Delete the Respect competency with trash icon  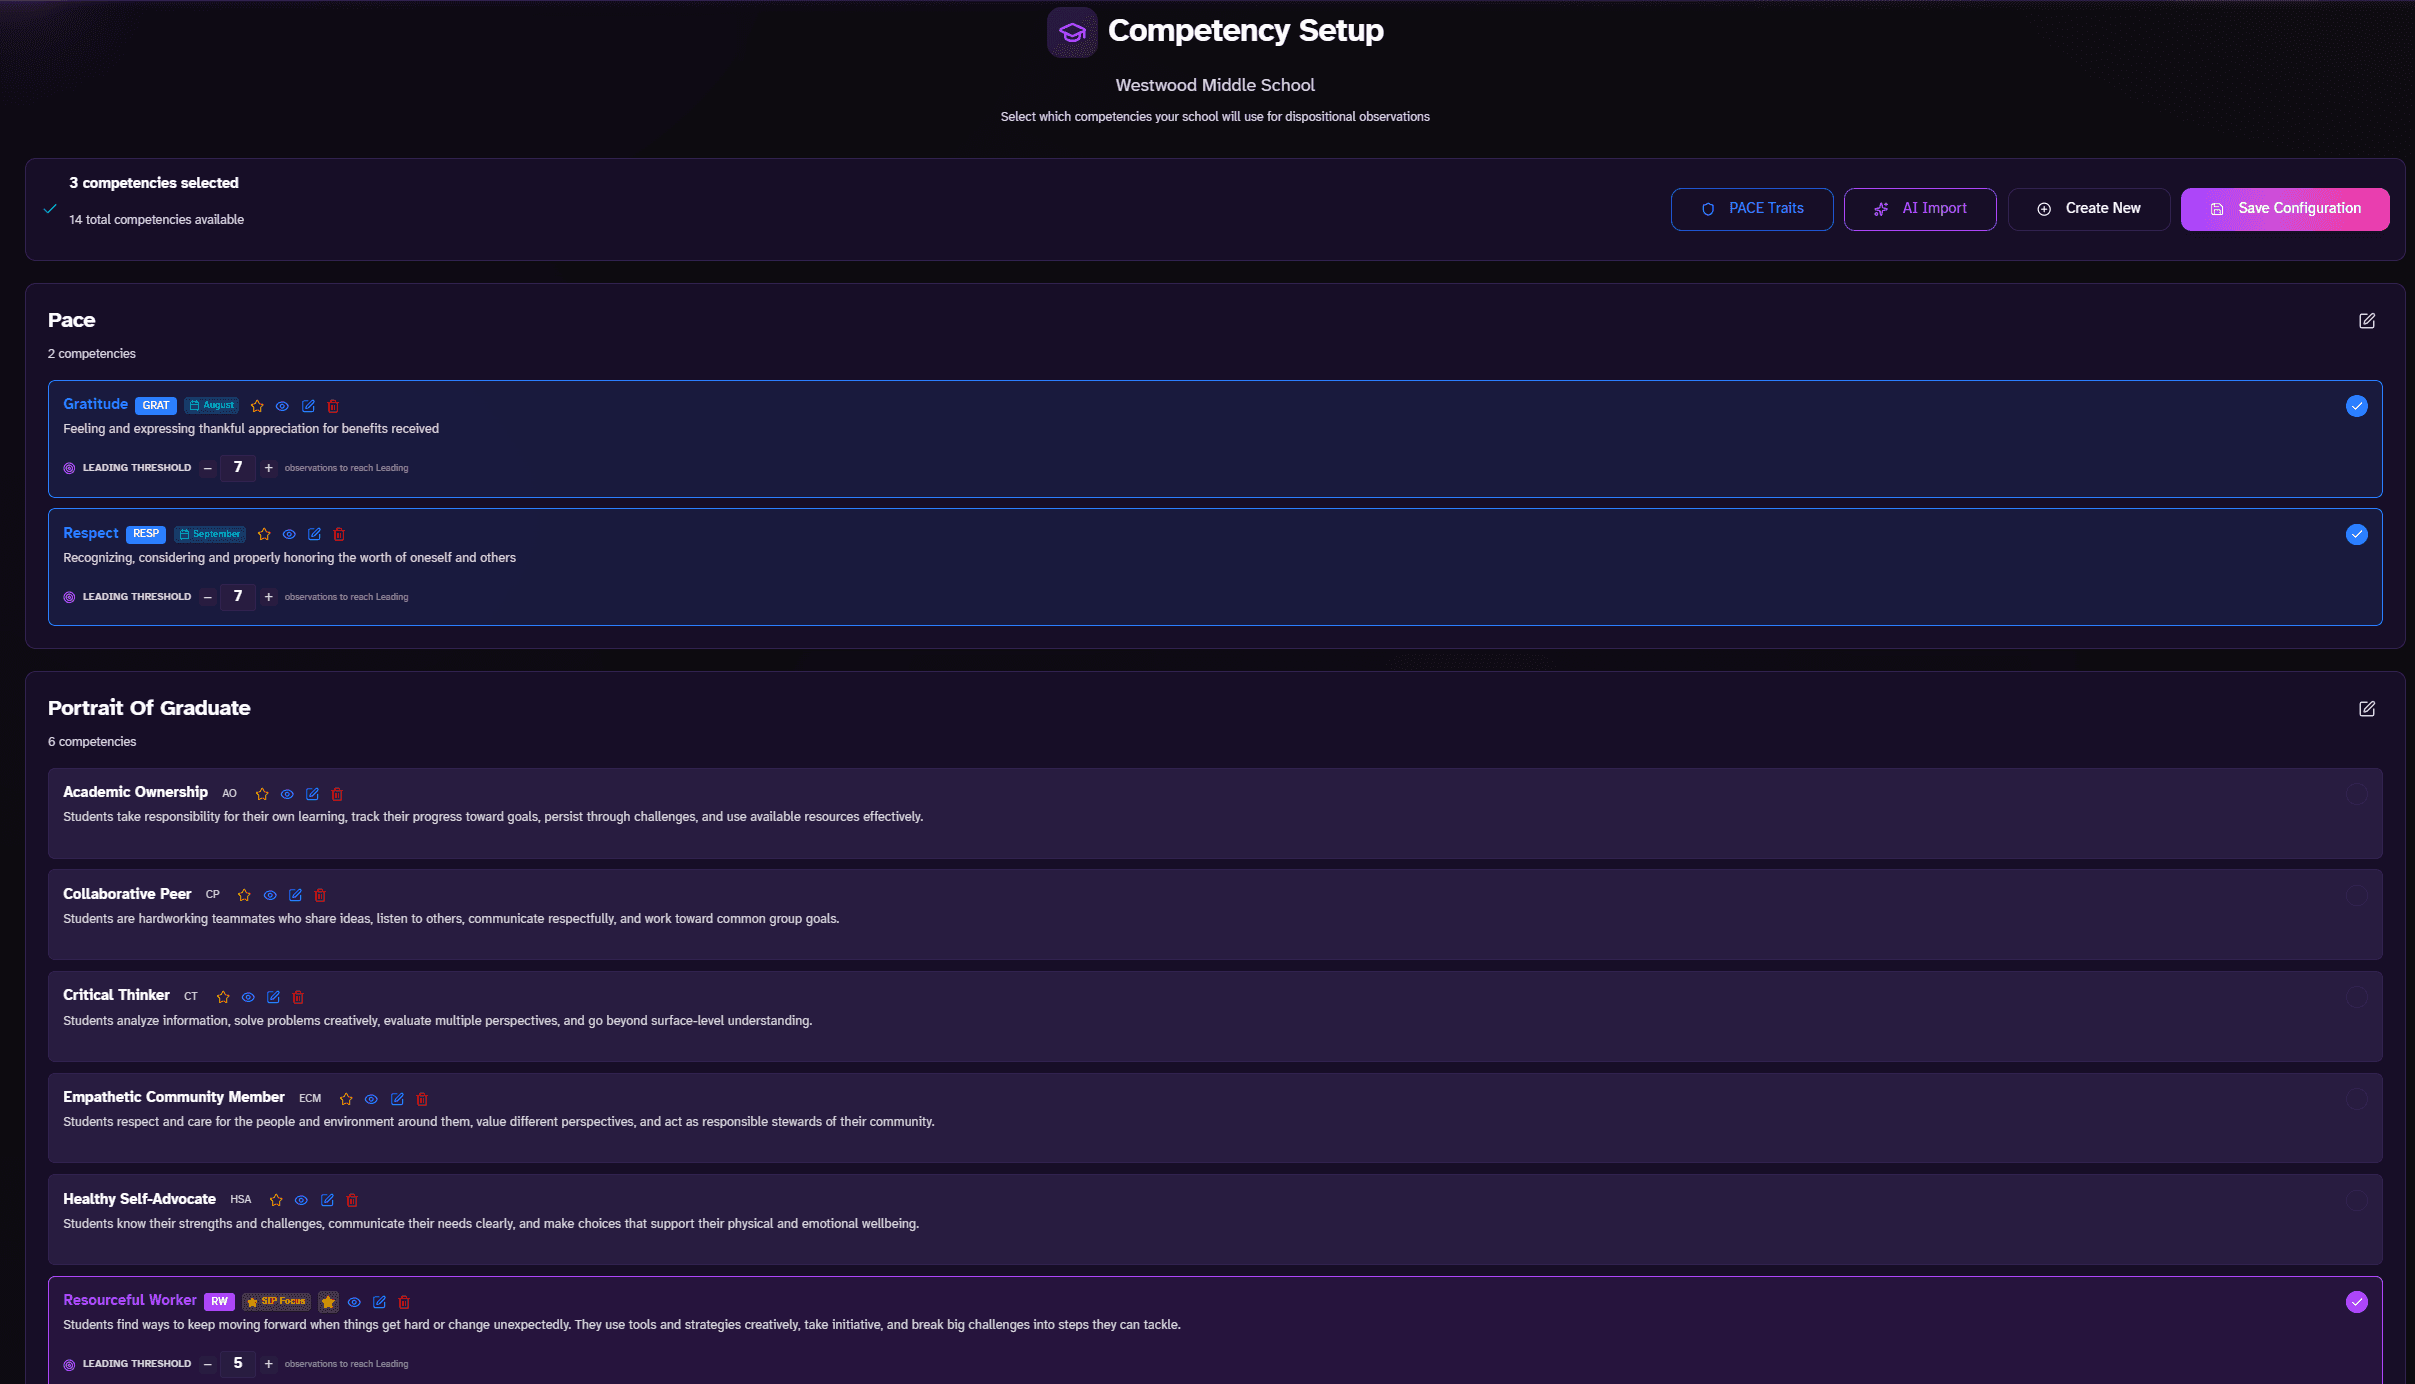(339, 534)
